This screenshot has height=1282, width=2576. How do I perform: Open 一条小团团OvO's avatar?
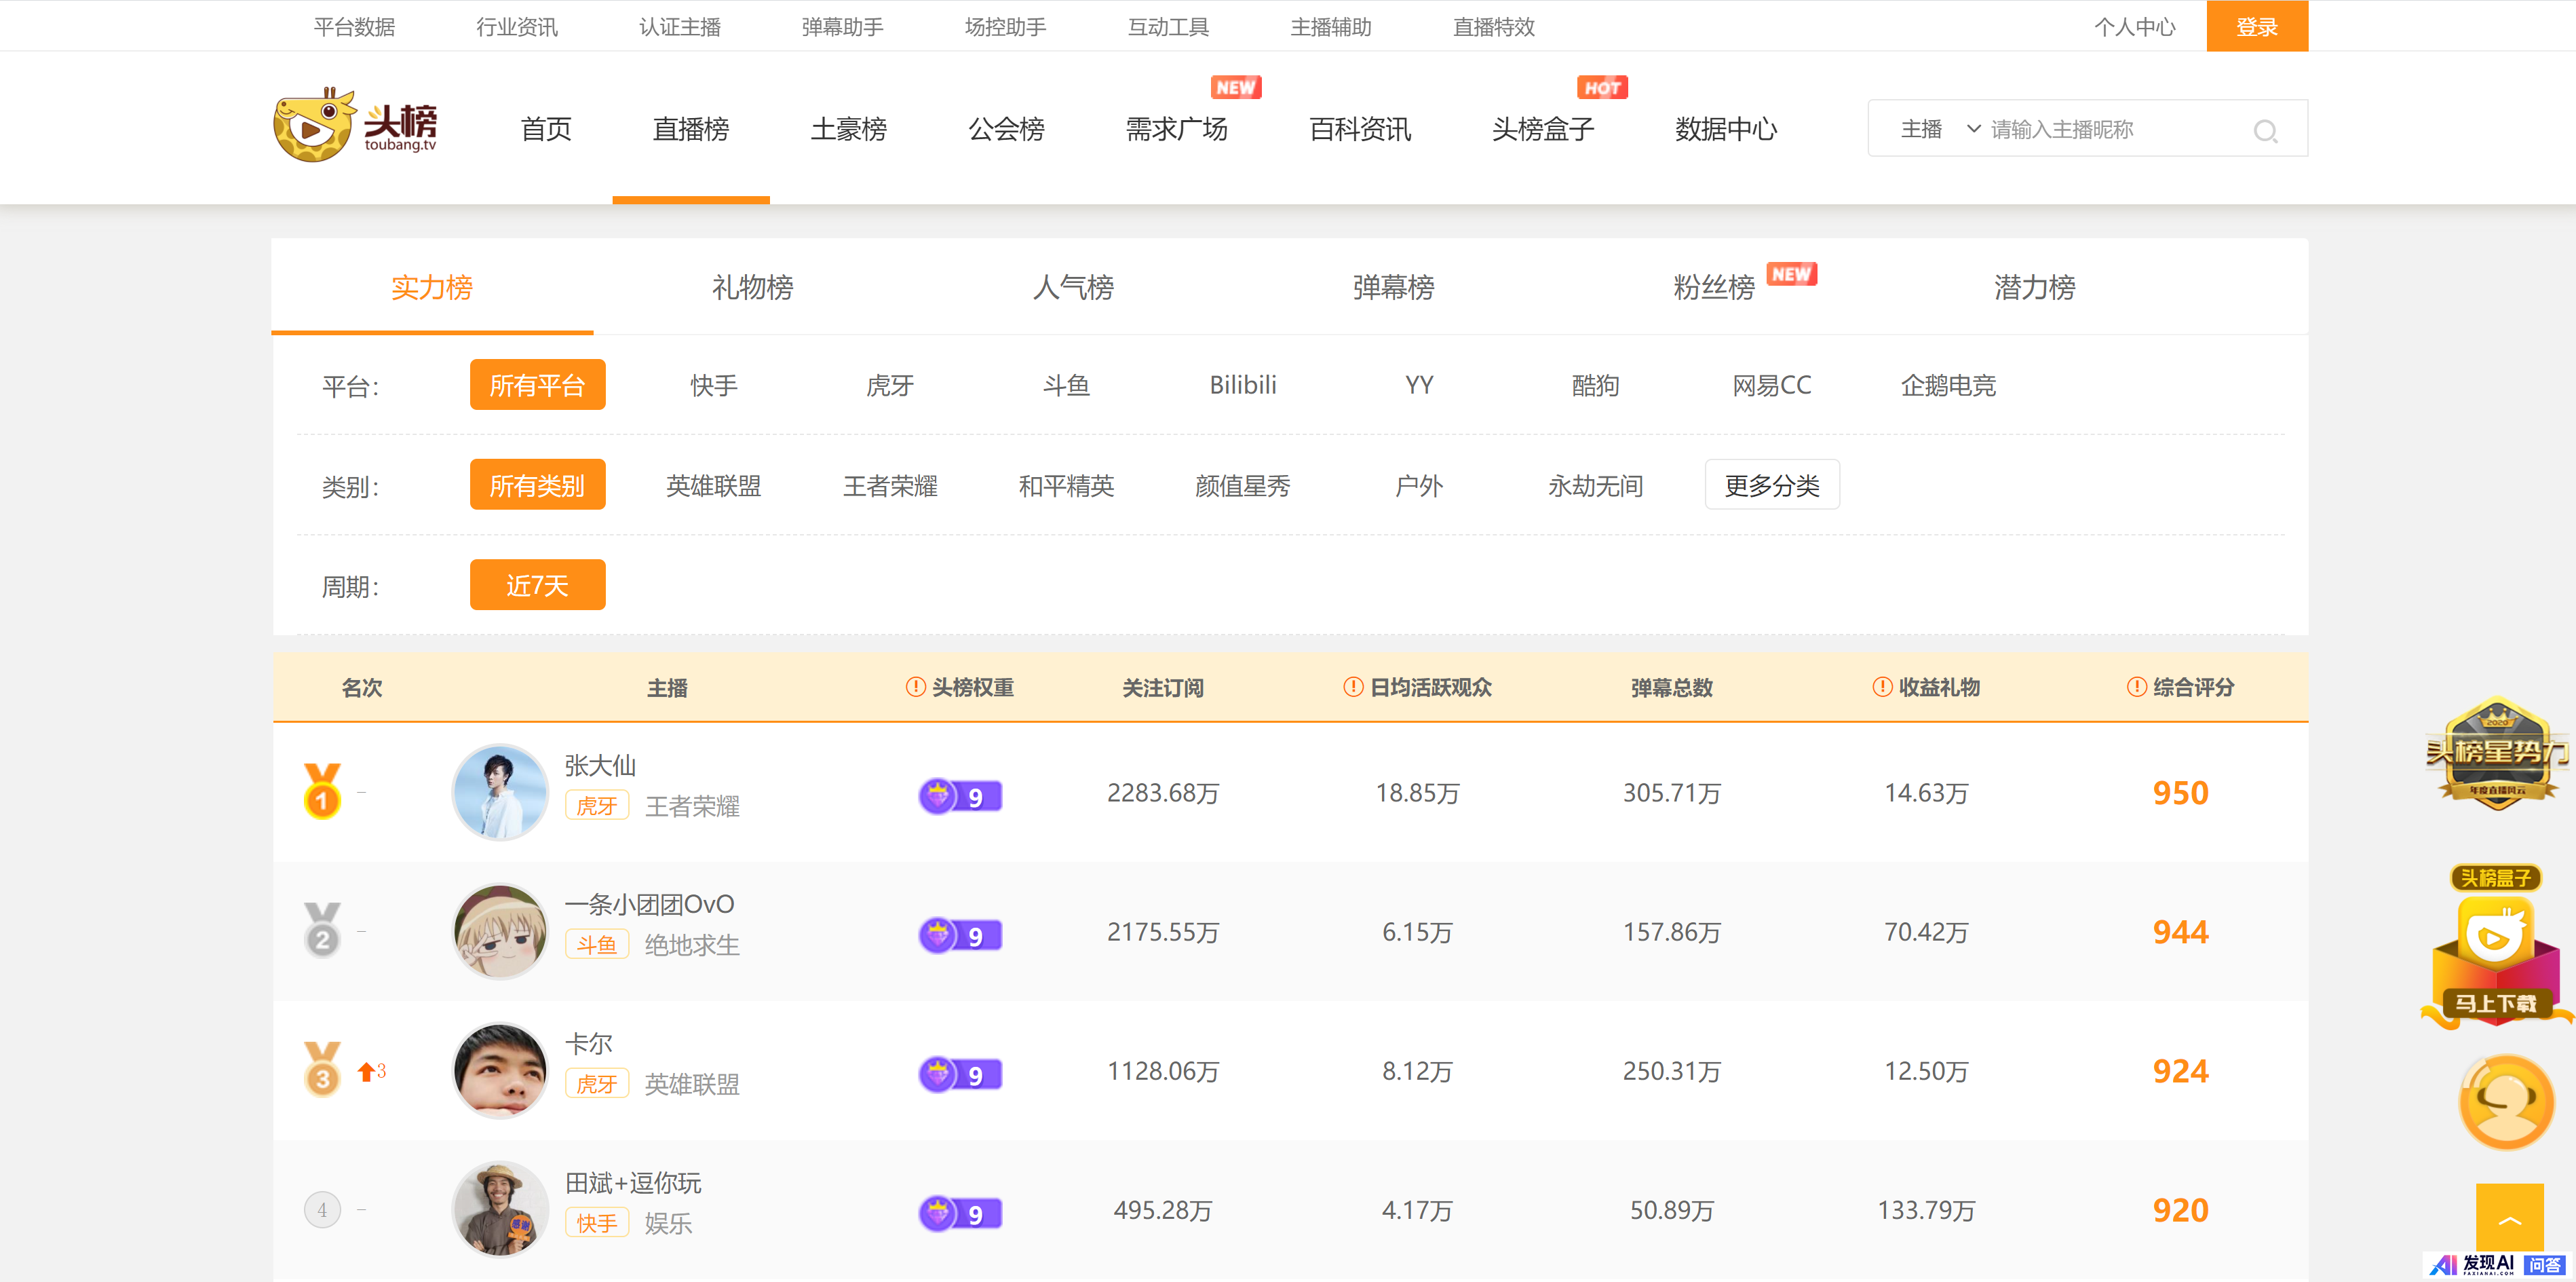(x=500, y=931)
